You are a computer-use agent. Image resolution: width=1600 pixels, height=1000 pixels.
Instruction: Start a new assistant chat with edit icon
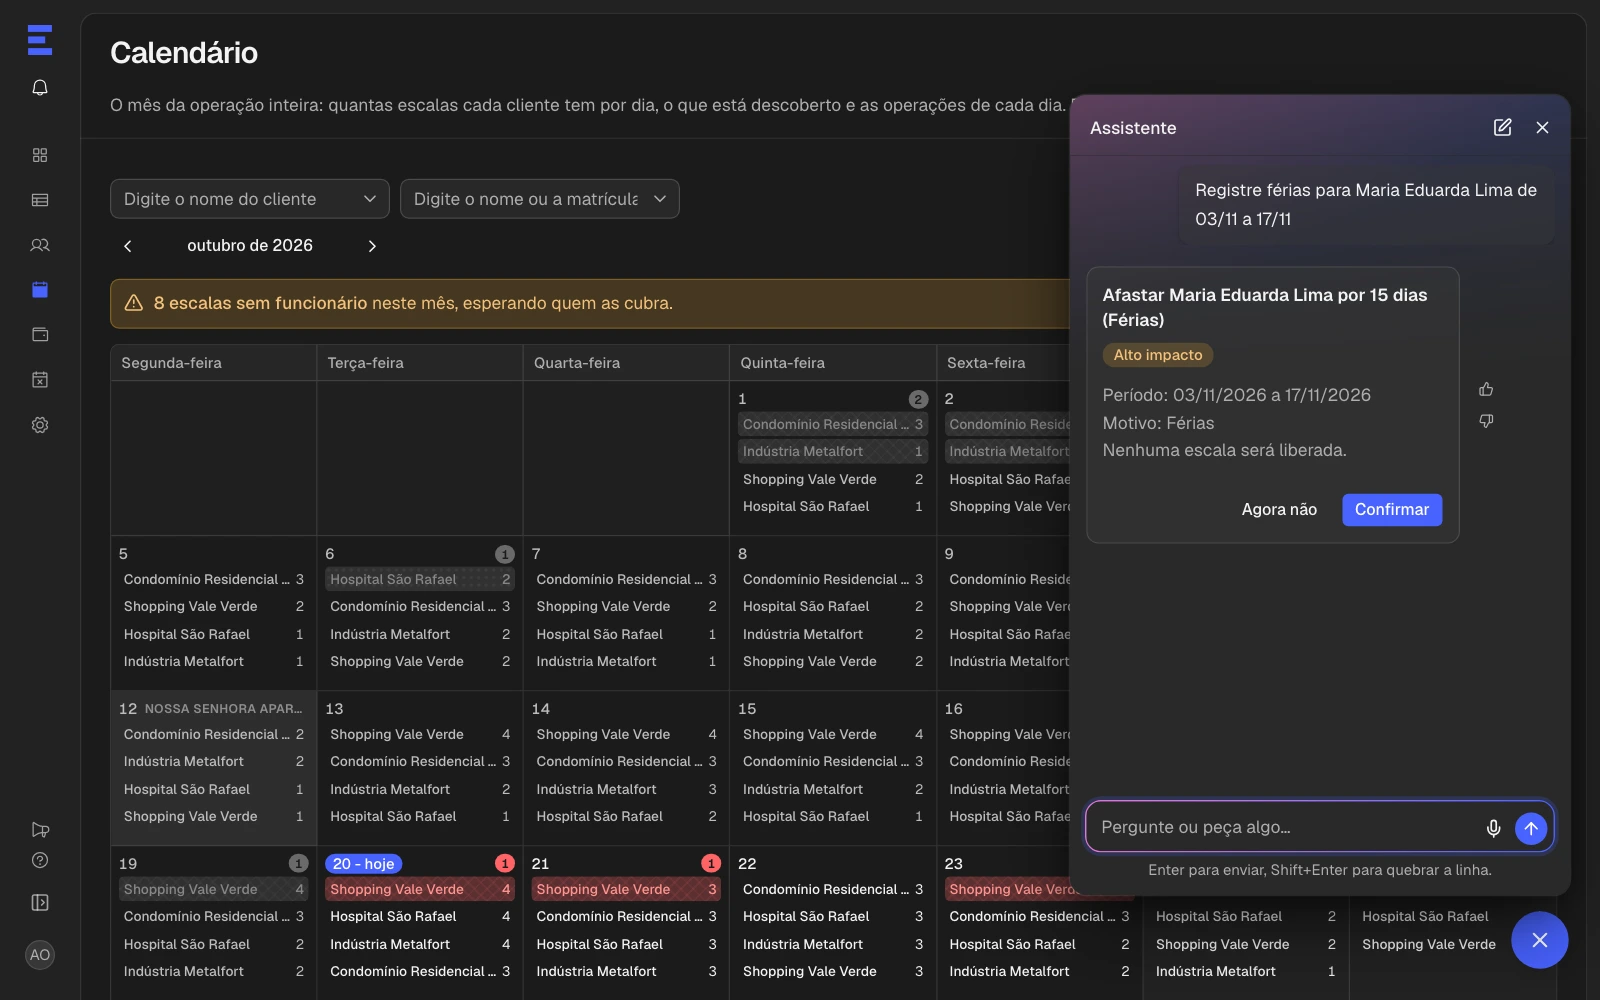coord(1502,127)
